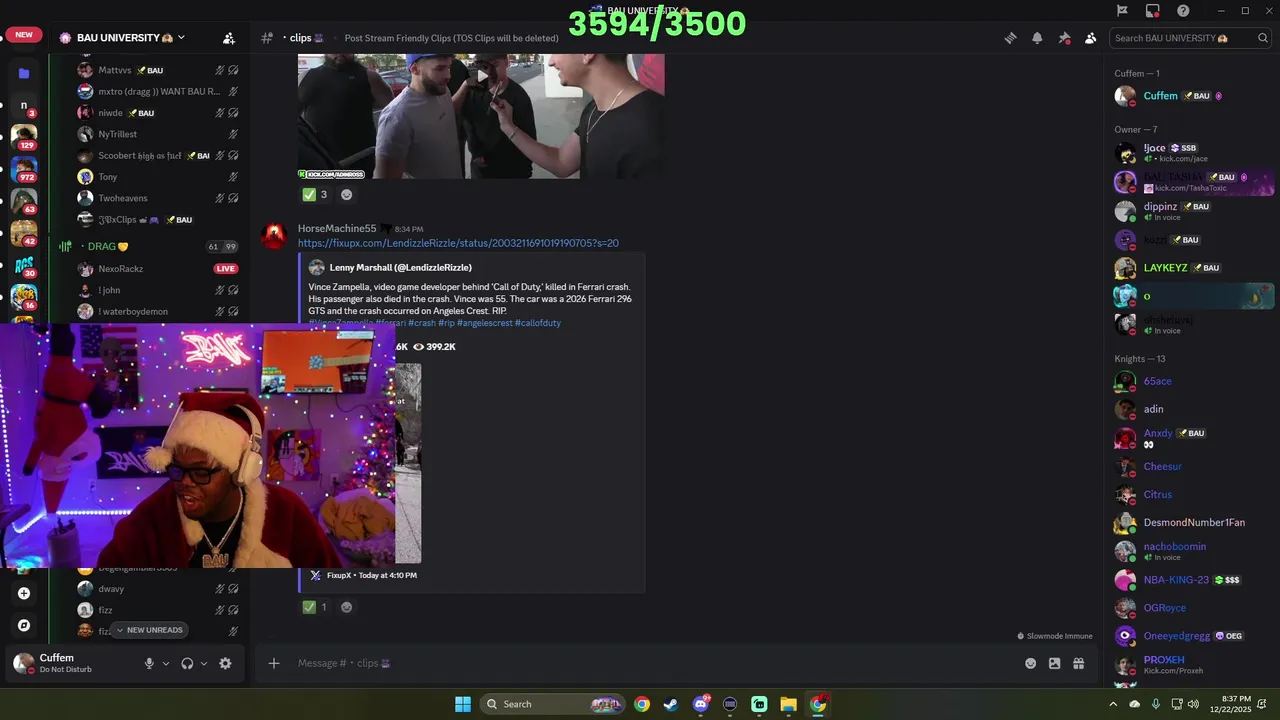Open the emoji picker in message bar
This screenshot has width=1280, height=720.
coord(1031,663)
